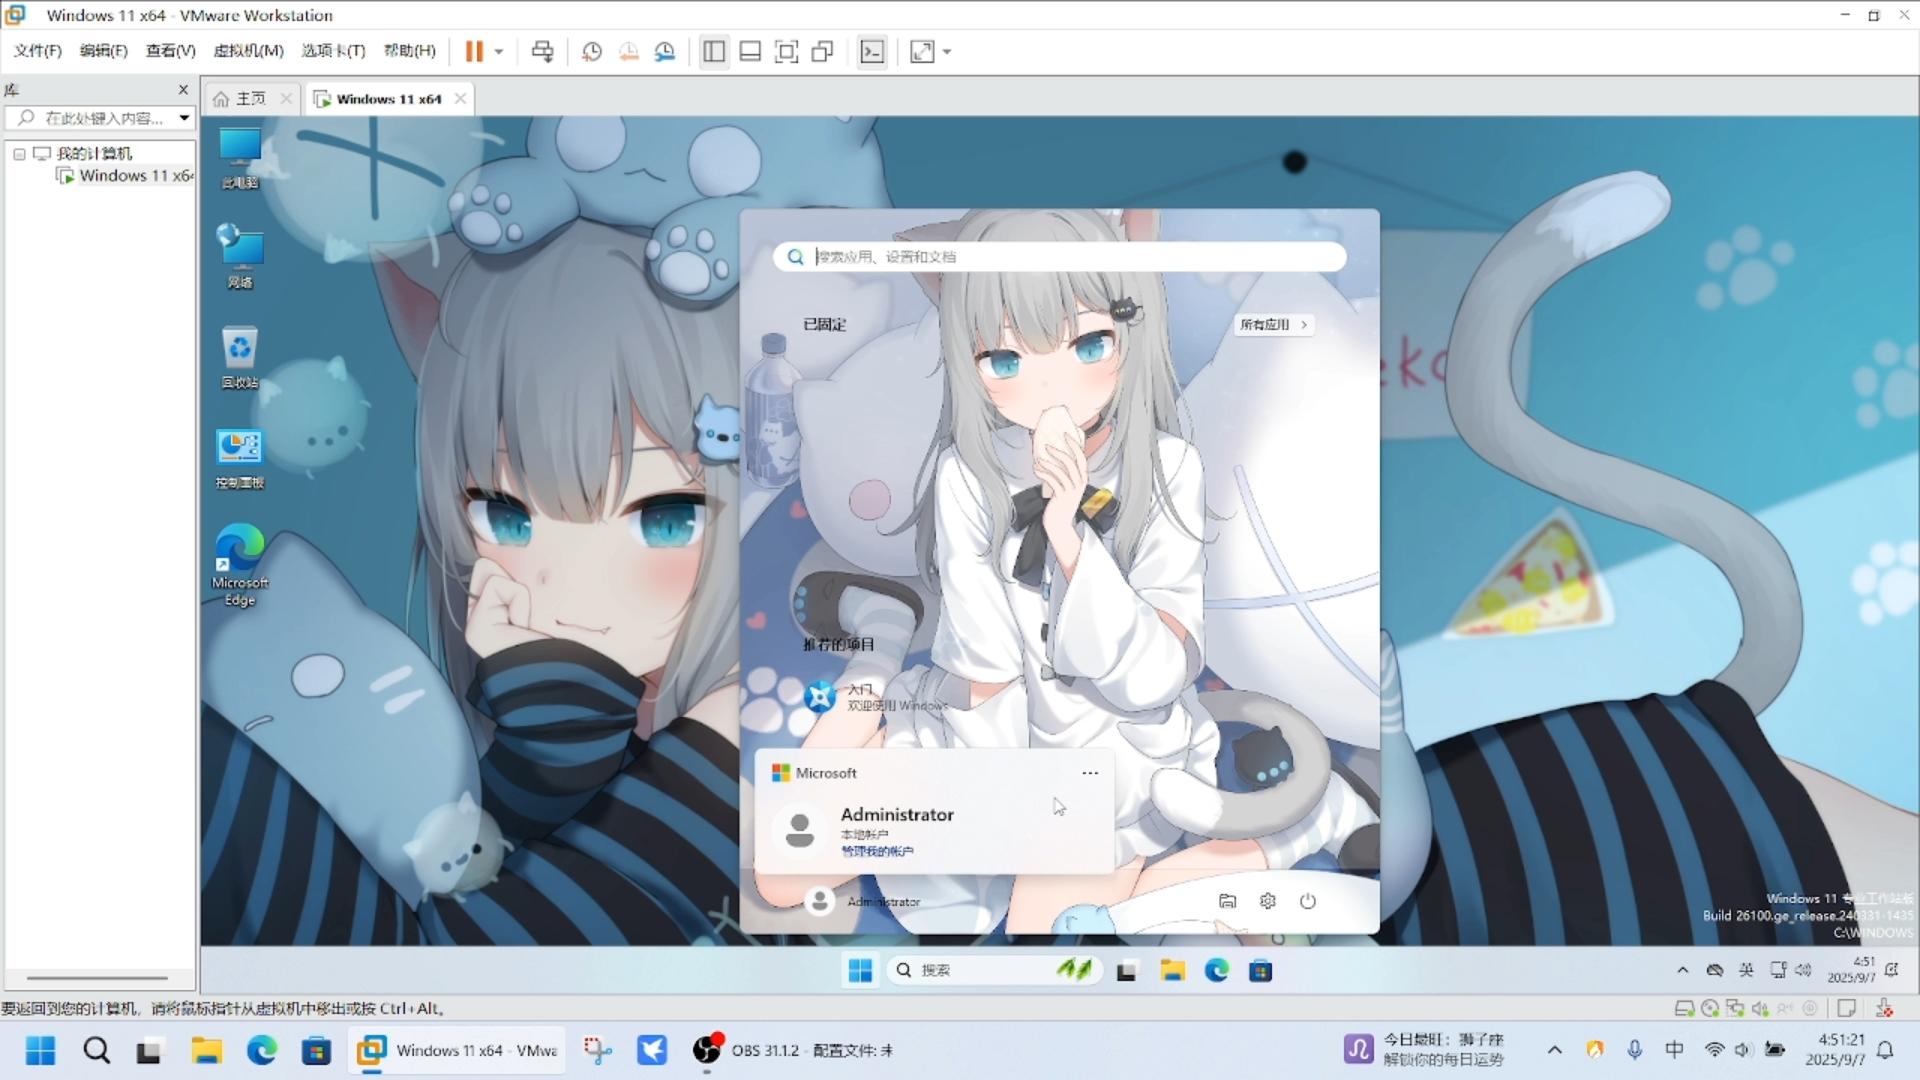Select the Recycle Bin desktop icon
Viewport: 1920px width, 1080px height.
click(240, 357)
